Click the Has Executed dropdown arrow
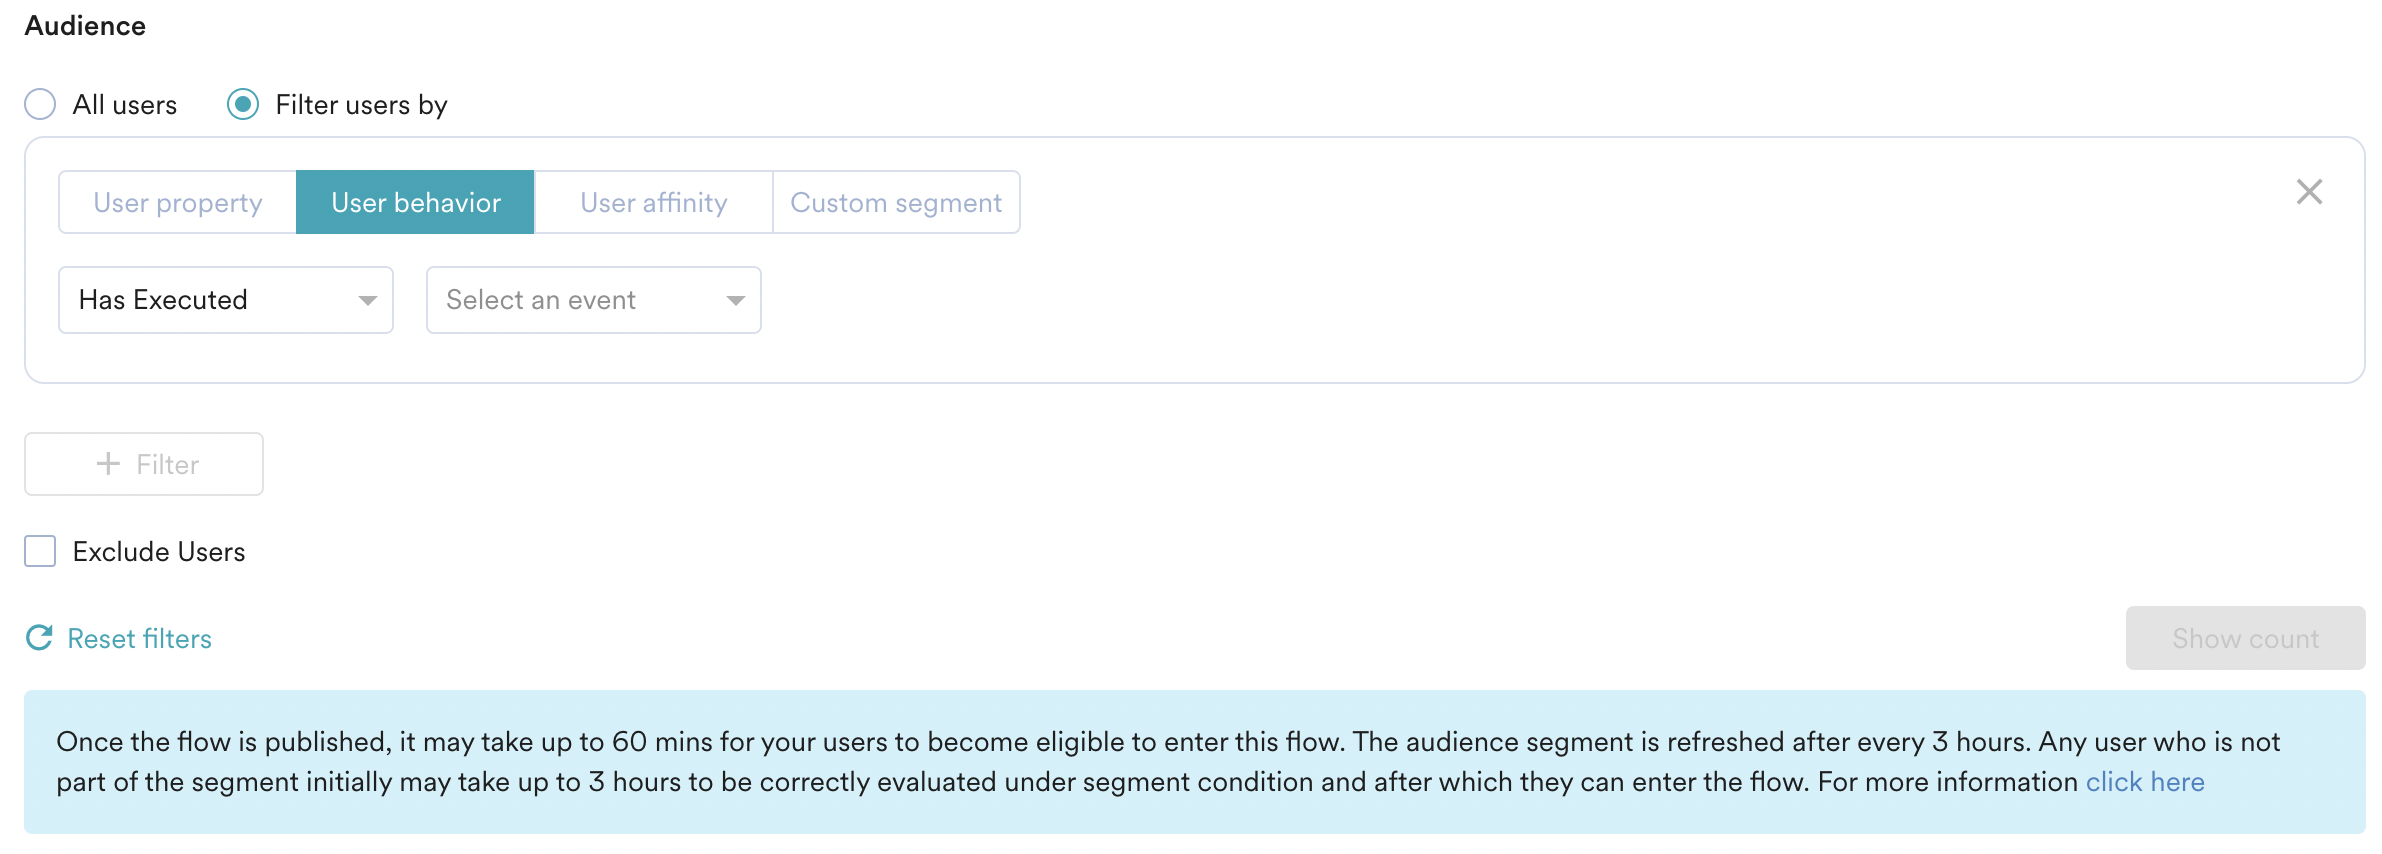 tap(367, 300)
